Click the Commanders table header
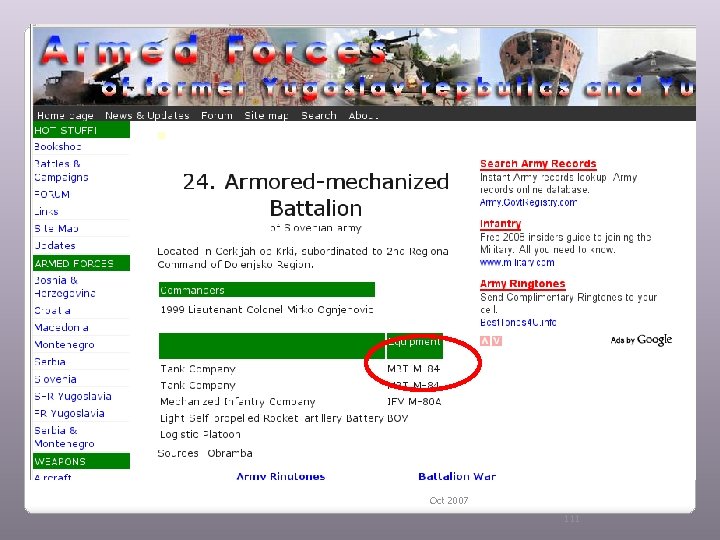Screen dimensions: 720x540 [267, 290]
